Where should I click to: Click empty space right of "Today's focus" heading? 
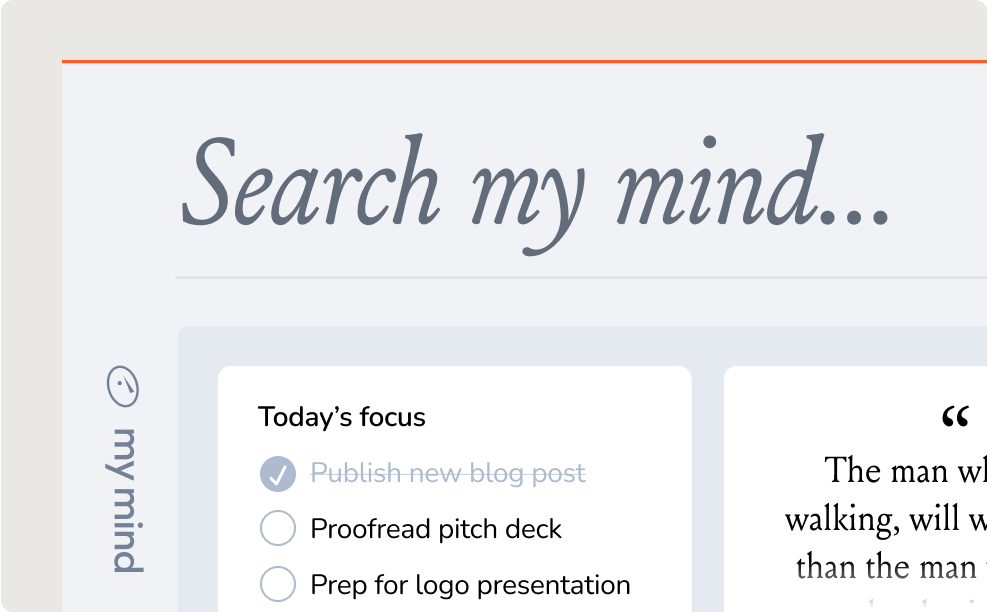560,417
